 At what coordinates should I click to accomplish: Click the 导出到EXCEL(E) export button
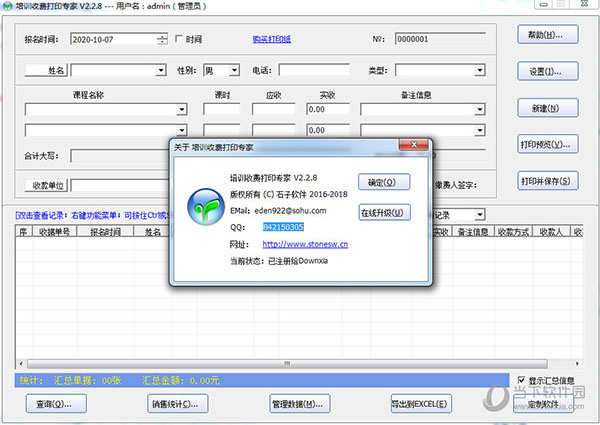[x=421, y=404]
